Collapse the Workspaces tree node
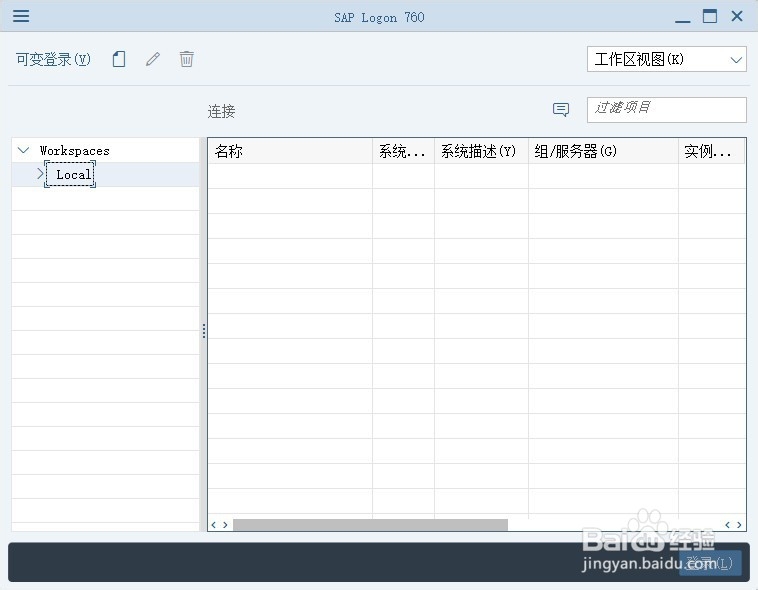 click(23, 150)
